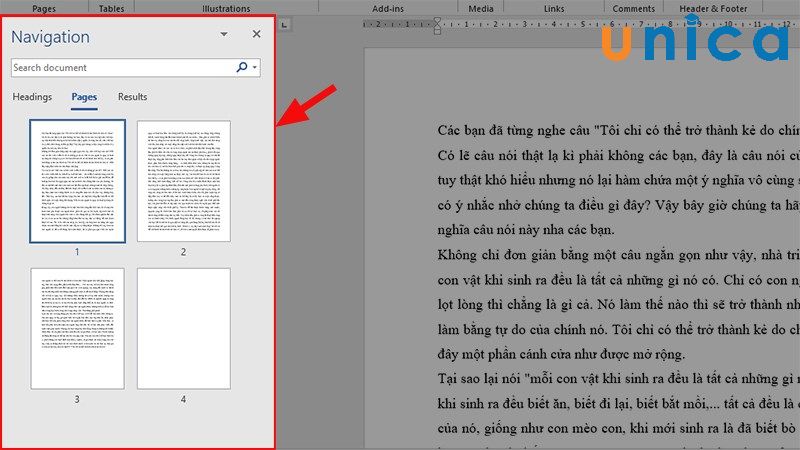Switch to the Headings tab
The image size is (800, 450).
pos(32,97)
